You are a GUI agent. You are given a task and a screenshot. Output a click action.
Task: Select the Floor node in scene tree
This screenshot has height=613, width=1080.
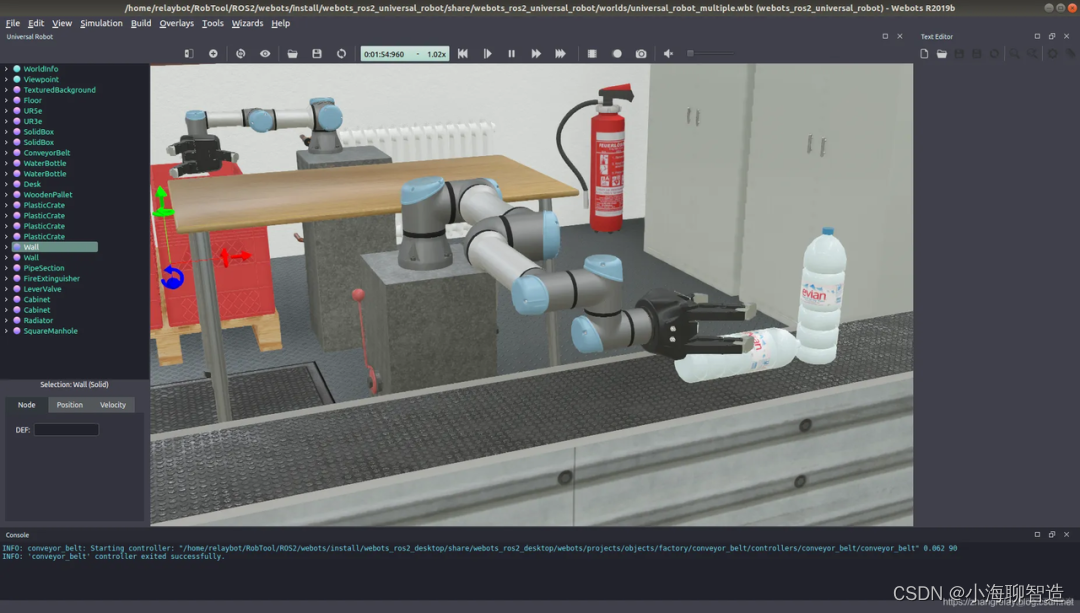(32, 101)
